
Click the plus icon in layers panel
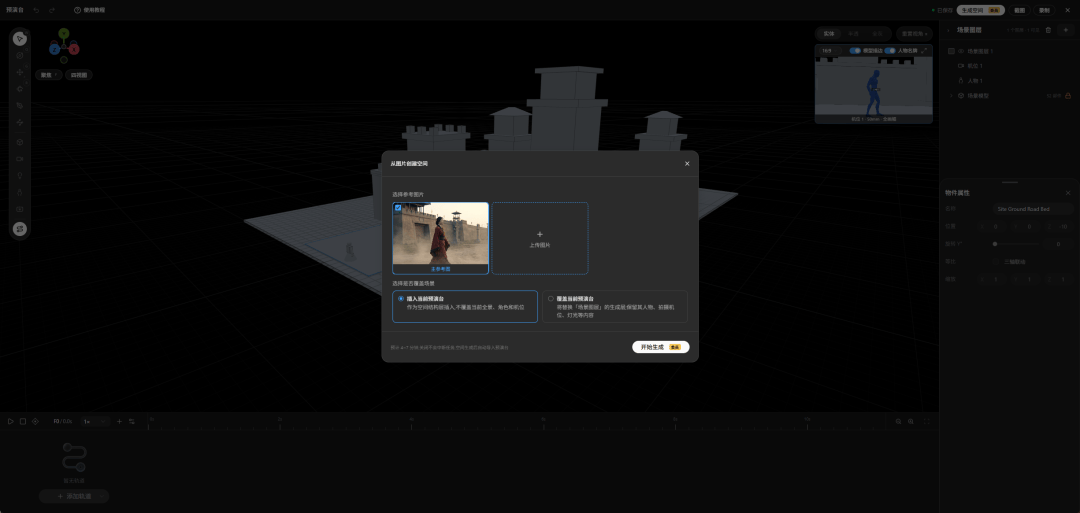pos(1066,30)
